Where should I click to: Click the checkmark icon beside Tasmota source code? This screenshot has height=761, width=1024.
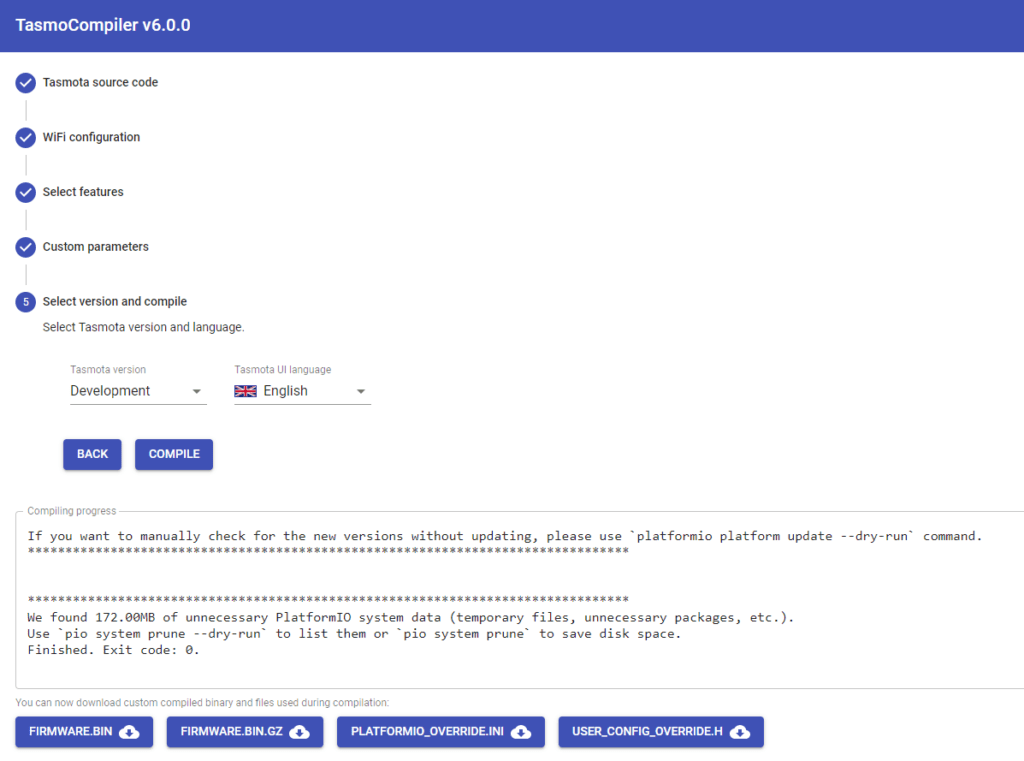point(25,82)
